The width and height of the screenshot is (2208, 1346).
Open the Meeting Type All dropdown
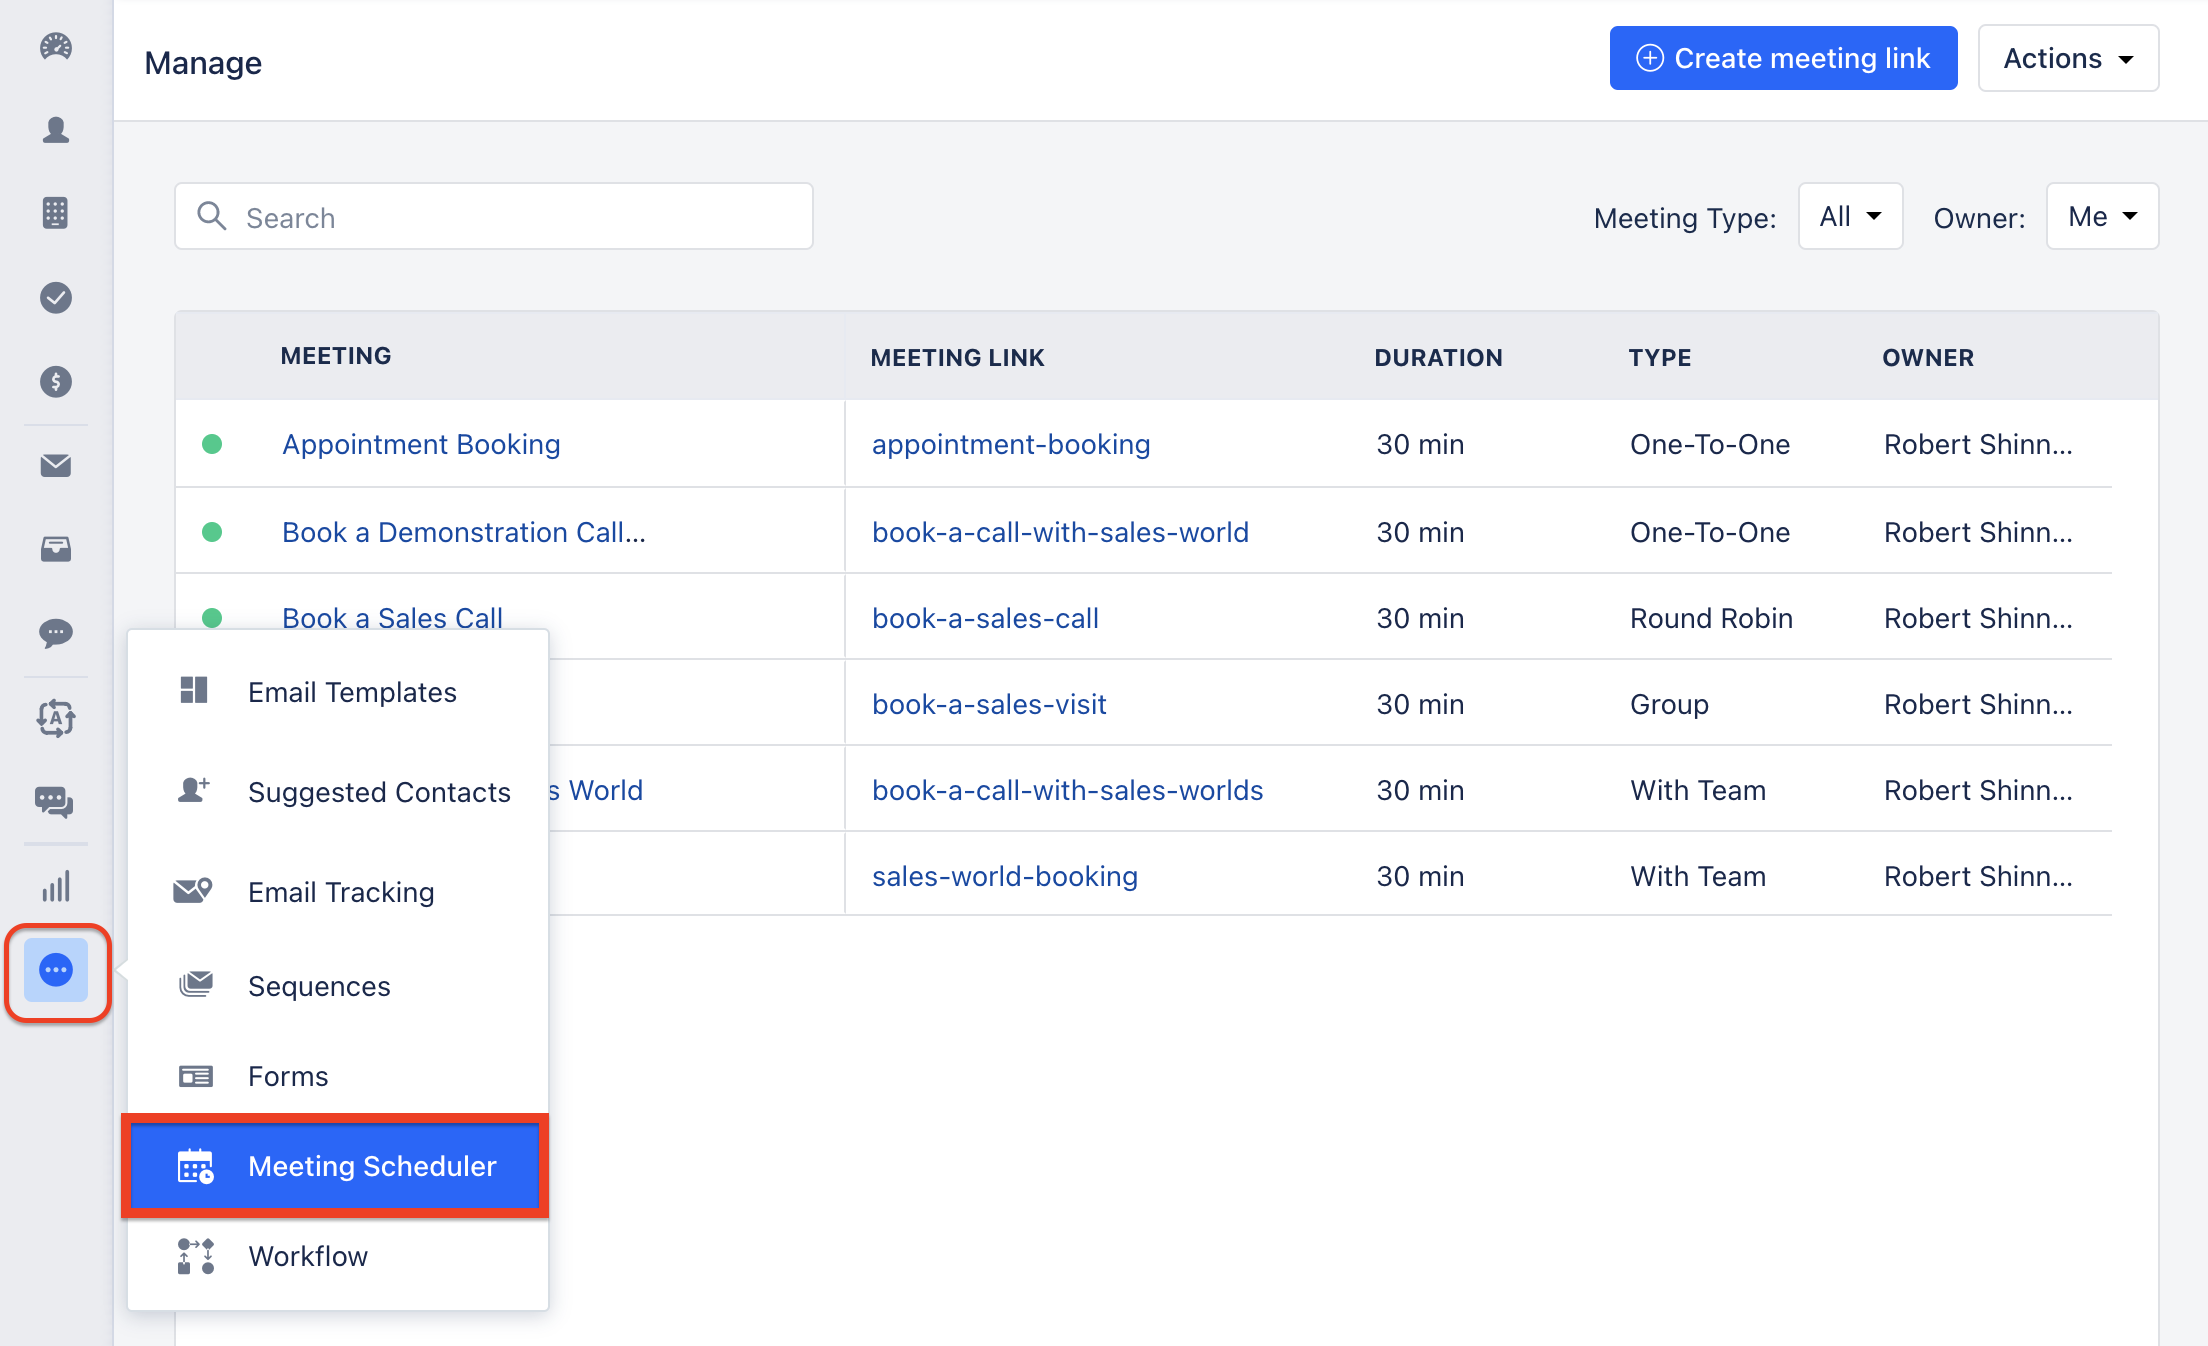coord(1850,216)
